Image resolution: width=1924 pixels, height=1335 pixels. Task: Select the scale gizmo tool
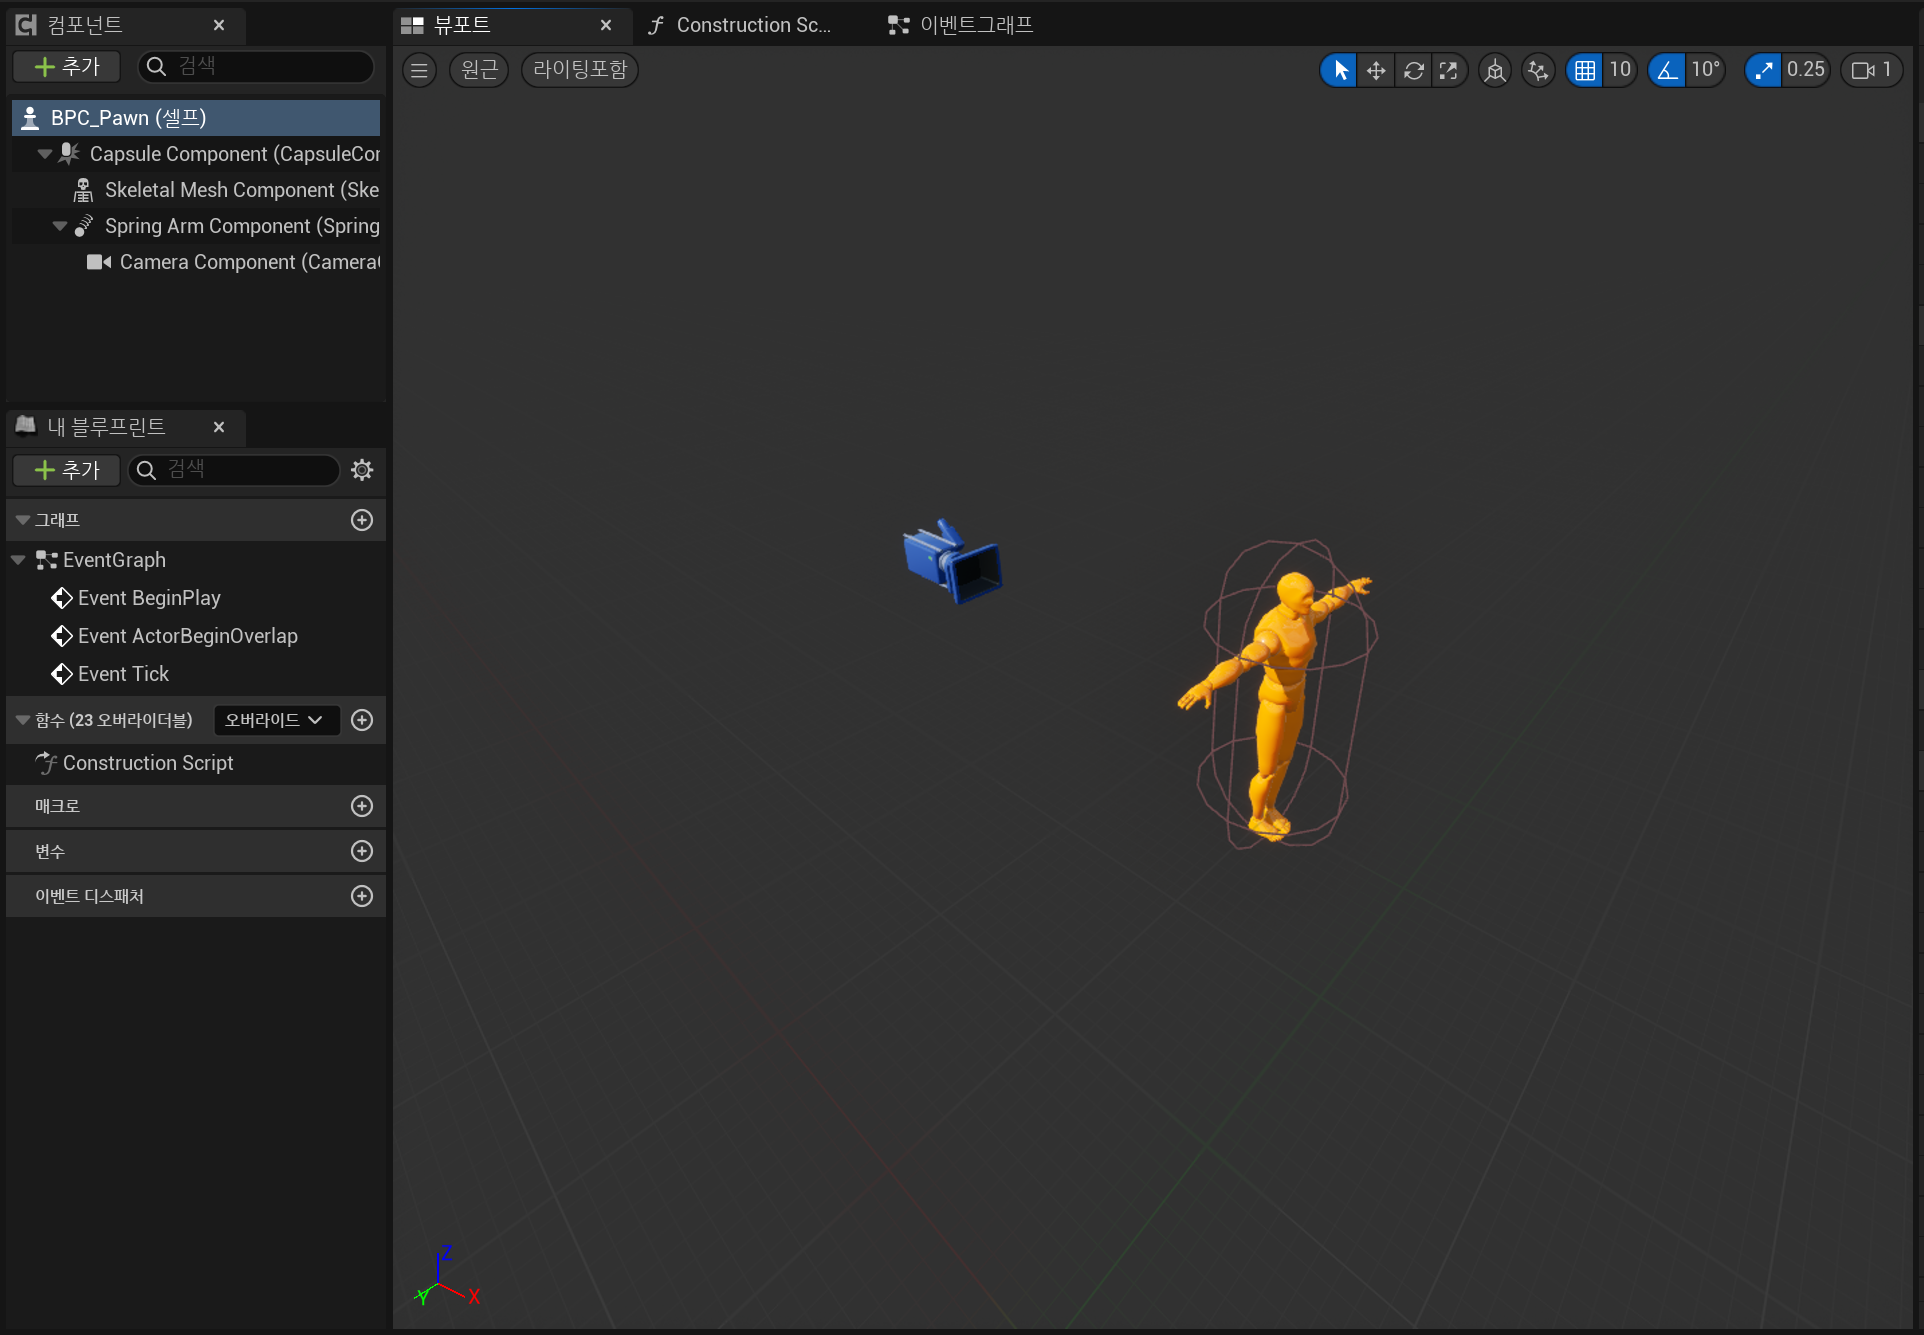click(x=1448, y=70)
